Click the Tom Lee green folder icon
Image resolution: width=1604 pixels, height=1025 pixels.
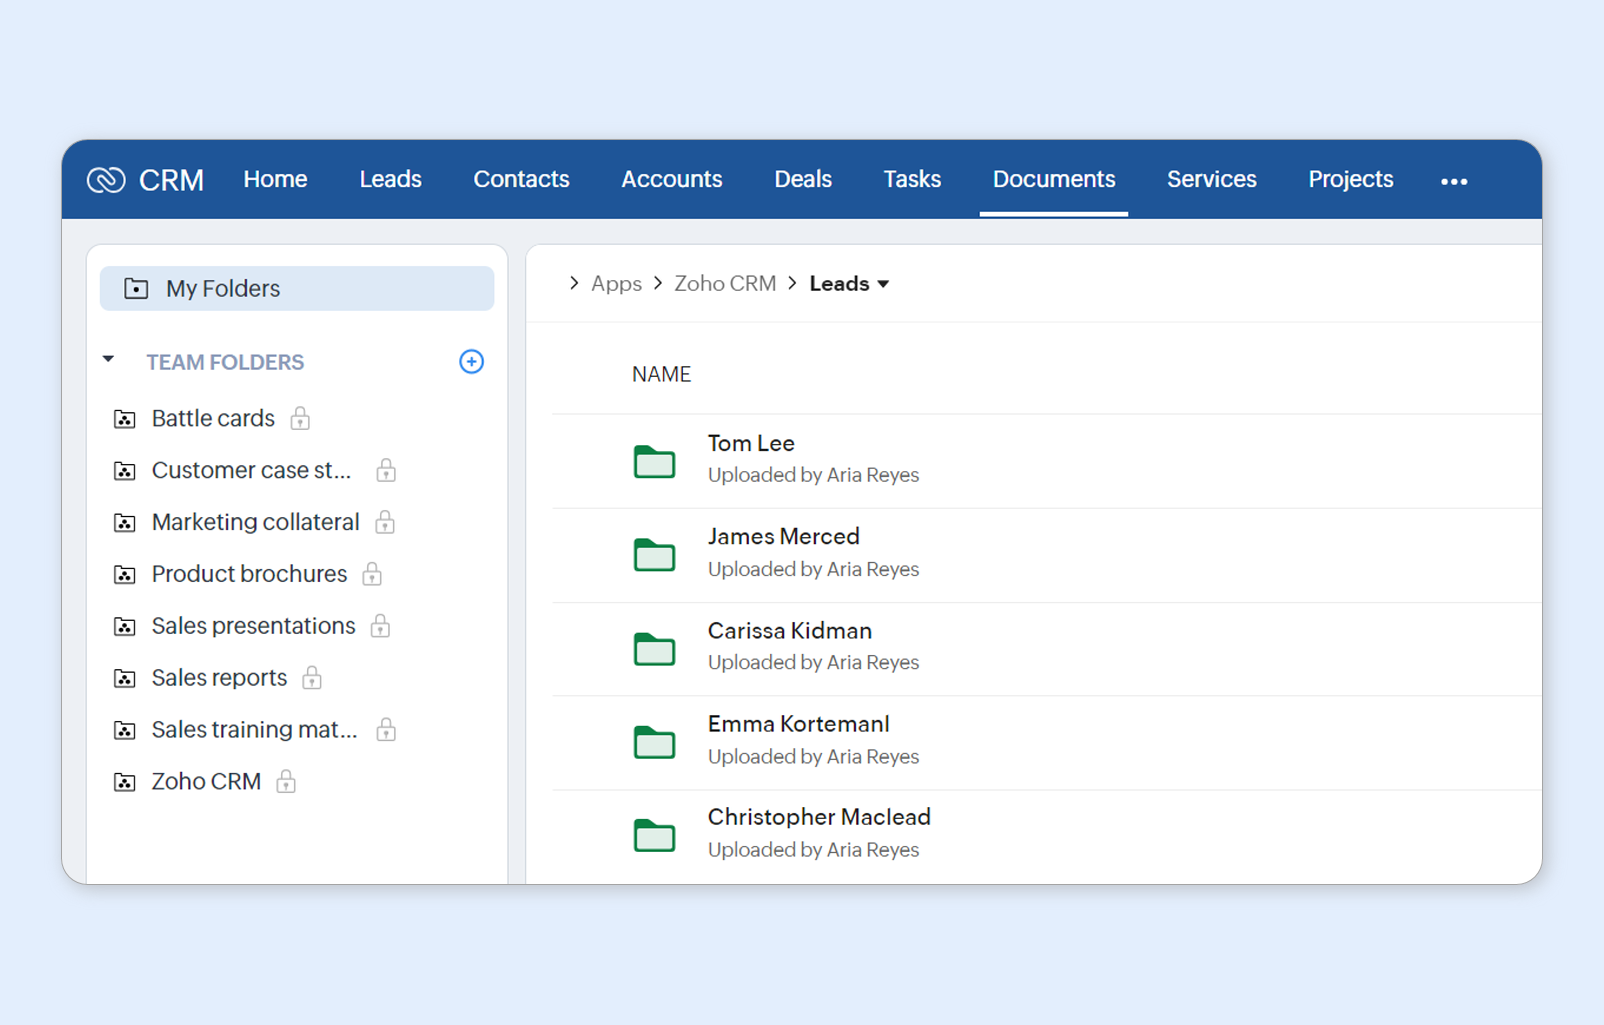click(x=654, y=462)
